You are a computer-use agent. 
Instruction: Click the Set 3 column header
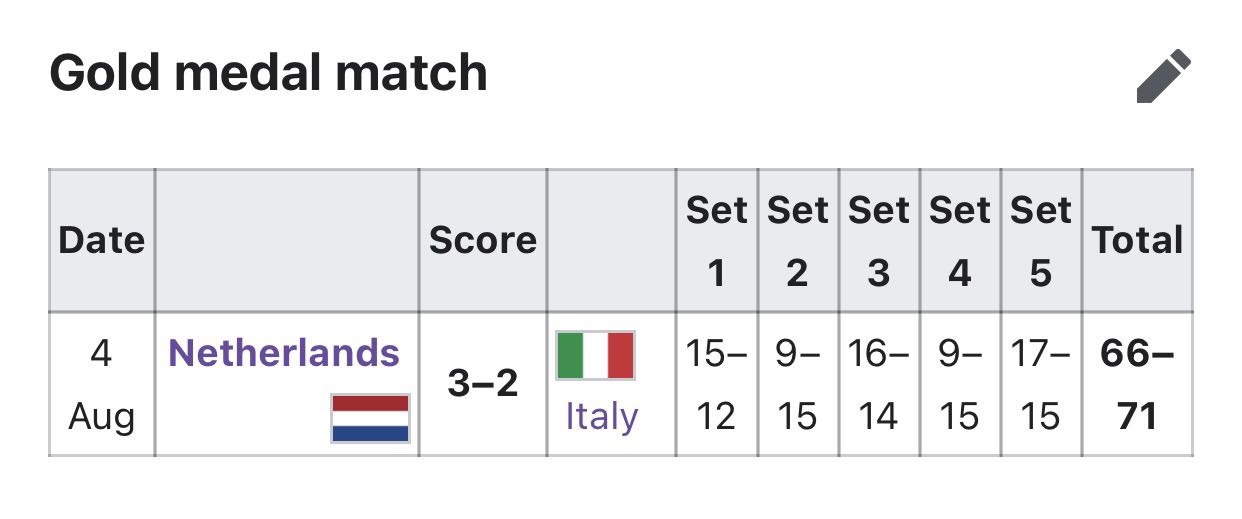pyautogui.click(x=879, y=240)
